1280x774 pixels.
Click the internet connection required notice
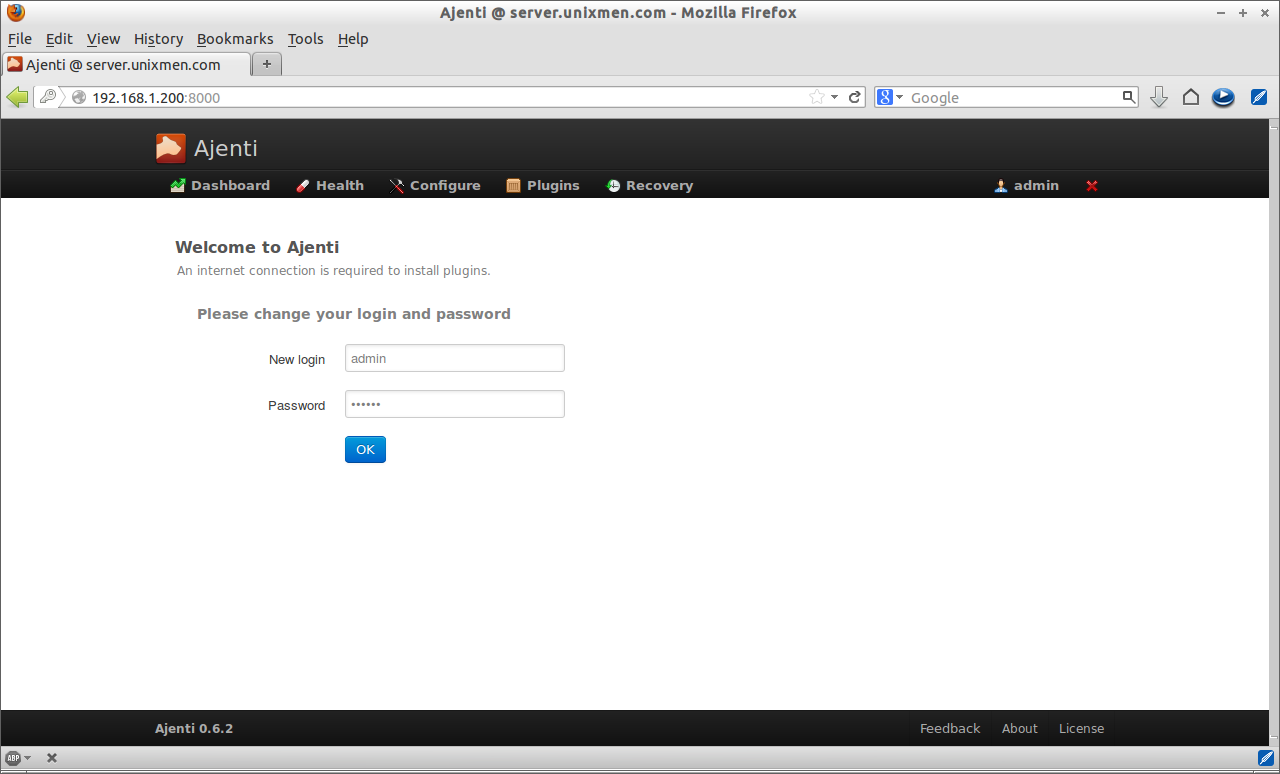coord(334,271)
